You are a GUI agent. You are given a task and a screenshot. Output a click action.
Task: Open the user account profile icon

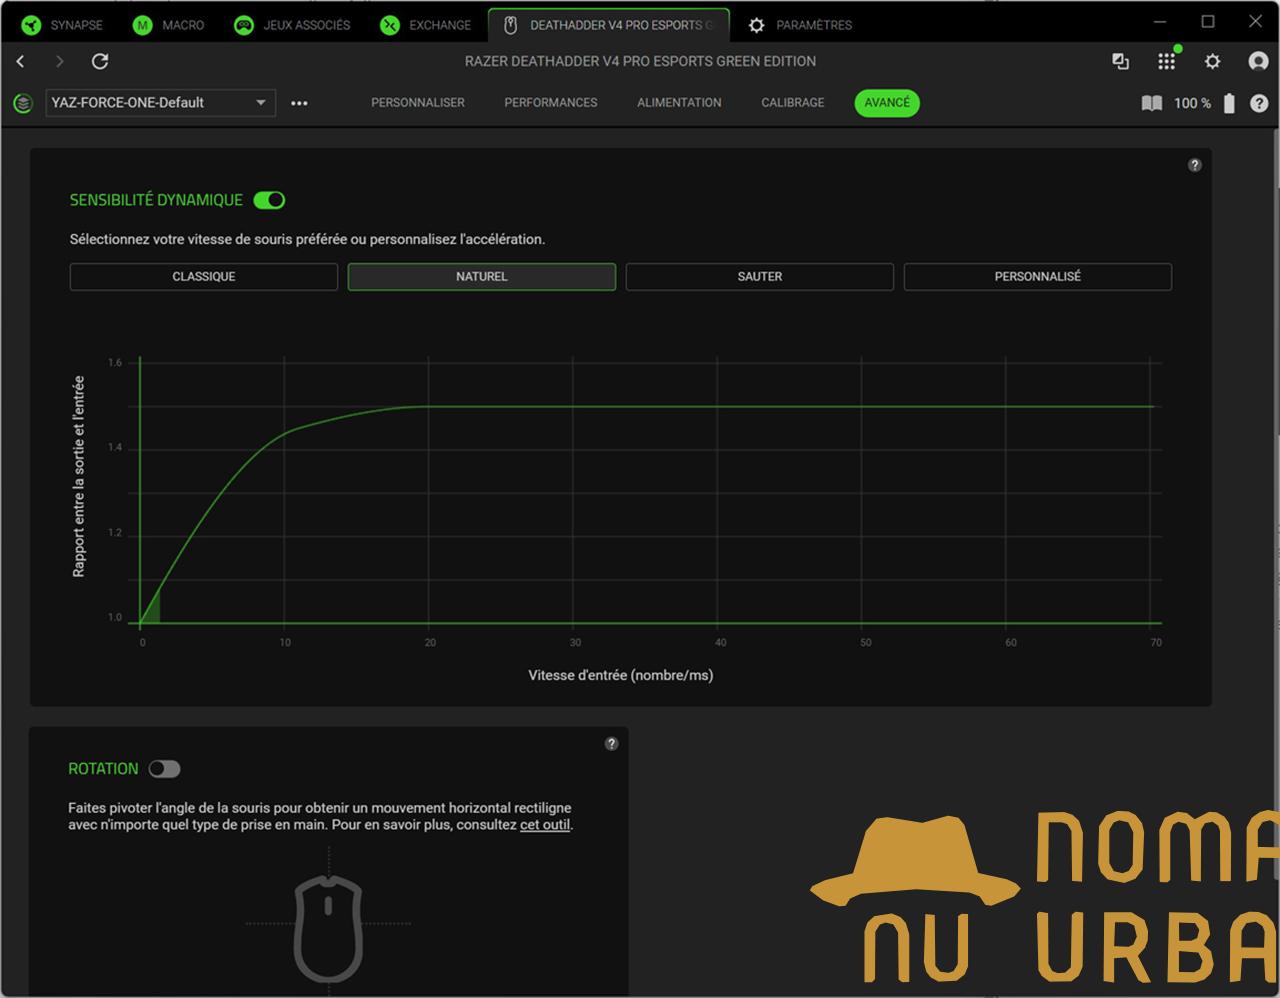pos(1258,62)
